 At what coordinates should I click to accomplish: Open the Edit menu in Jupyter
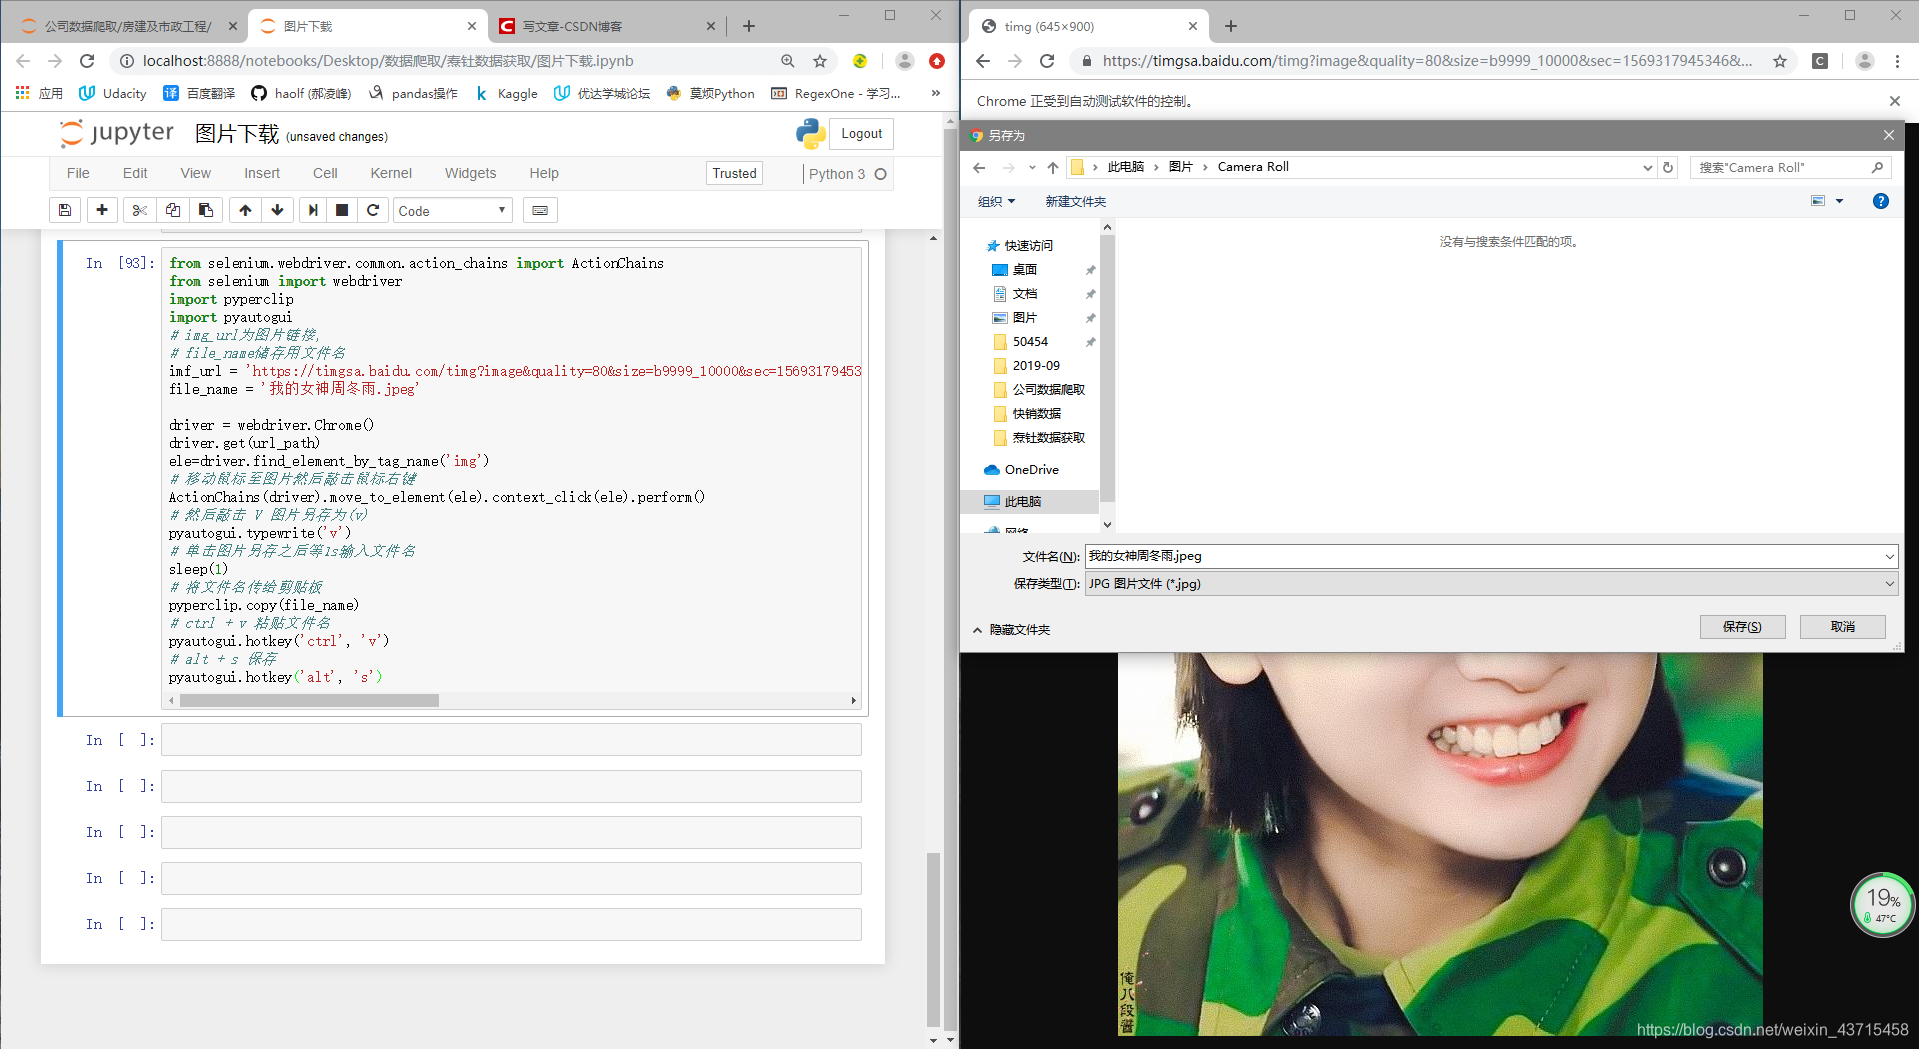click(x=135, y=173)
